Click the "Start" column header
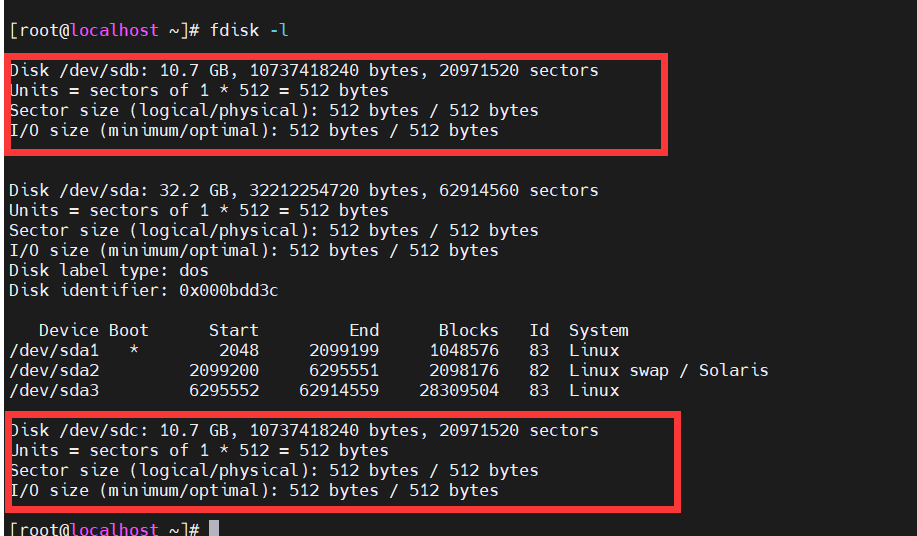This screenshot has height=536, width=917. (x=233, y=331)
